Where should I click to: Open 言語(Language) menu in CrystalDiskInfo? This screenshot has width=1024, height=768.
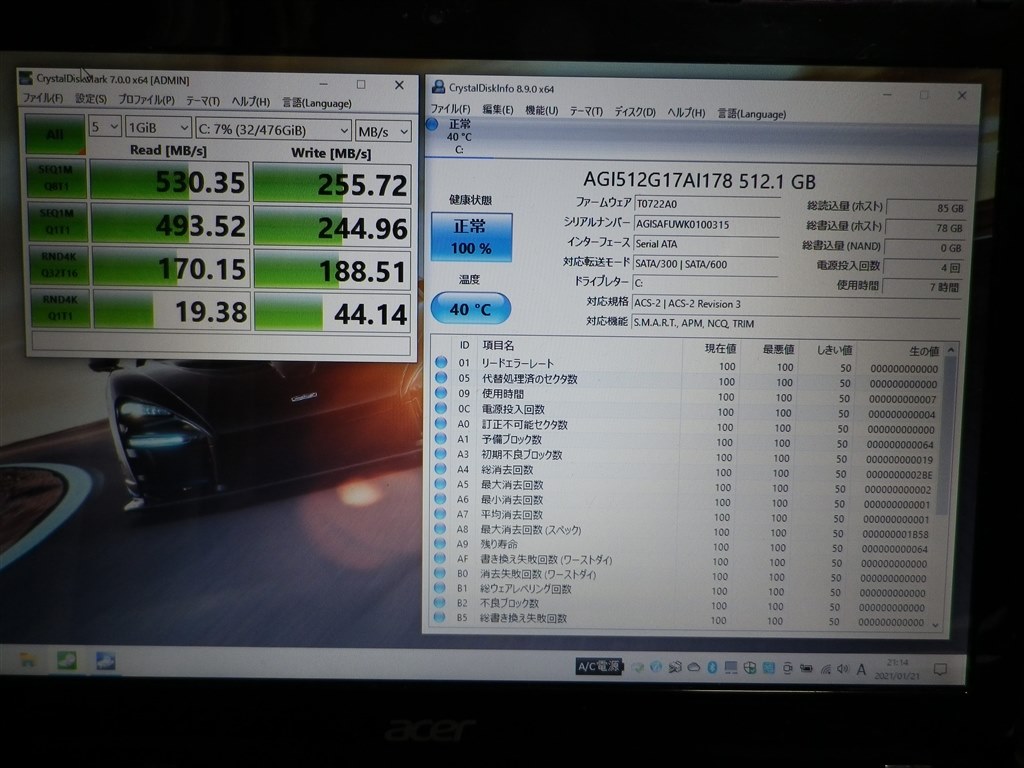(752, 114)
